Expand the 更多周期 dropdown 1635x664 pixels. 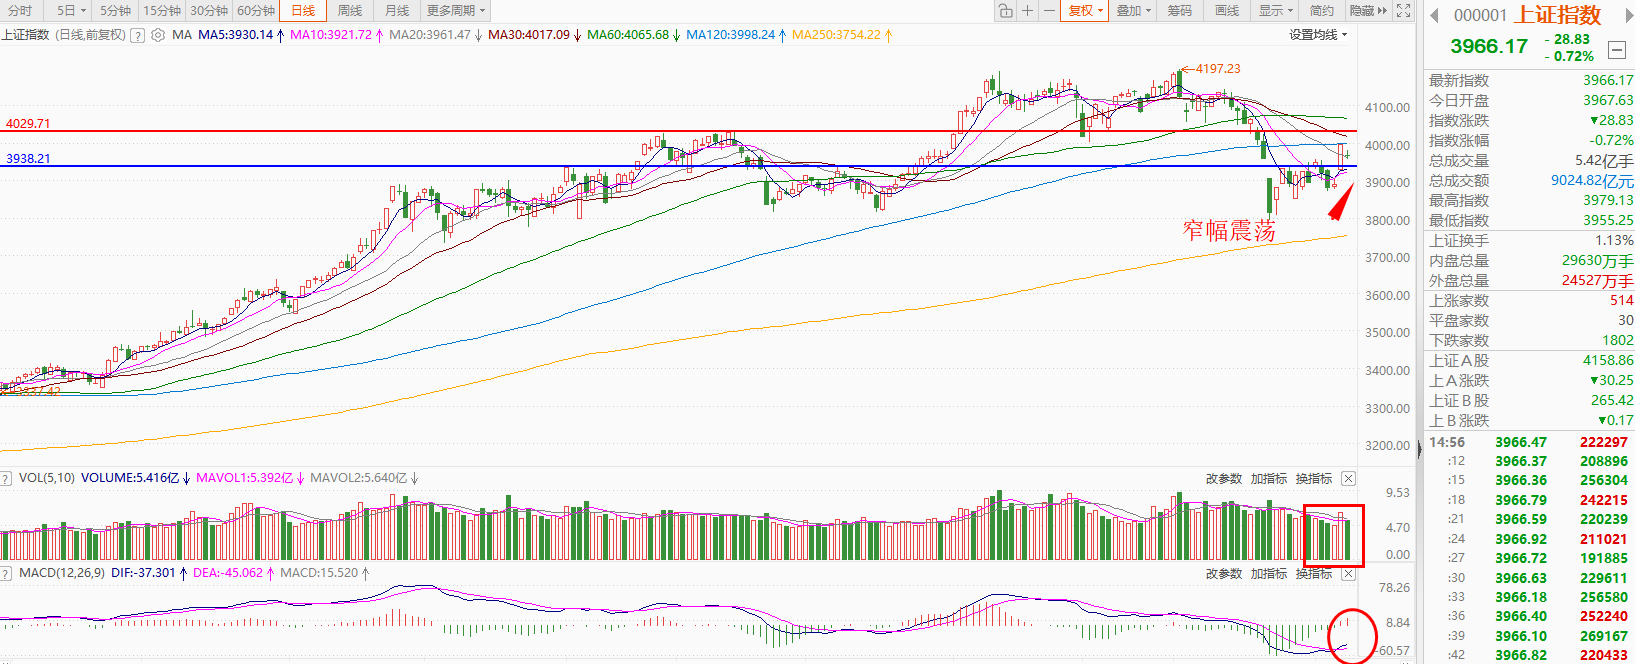455,11
